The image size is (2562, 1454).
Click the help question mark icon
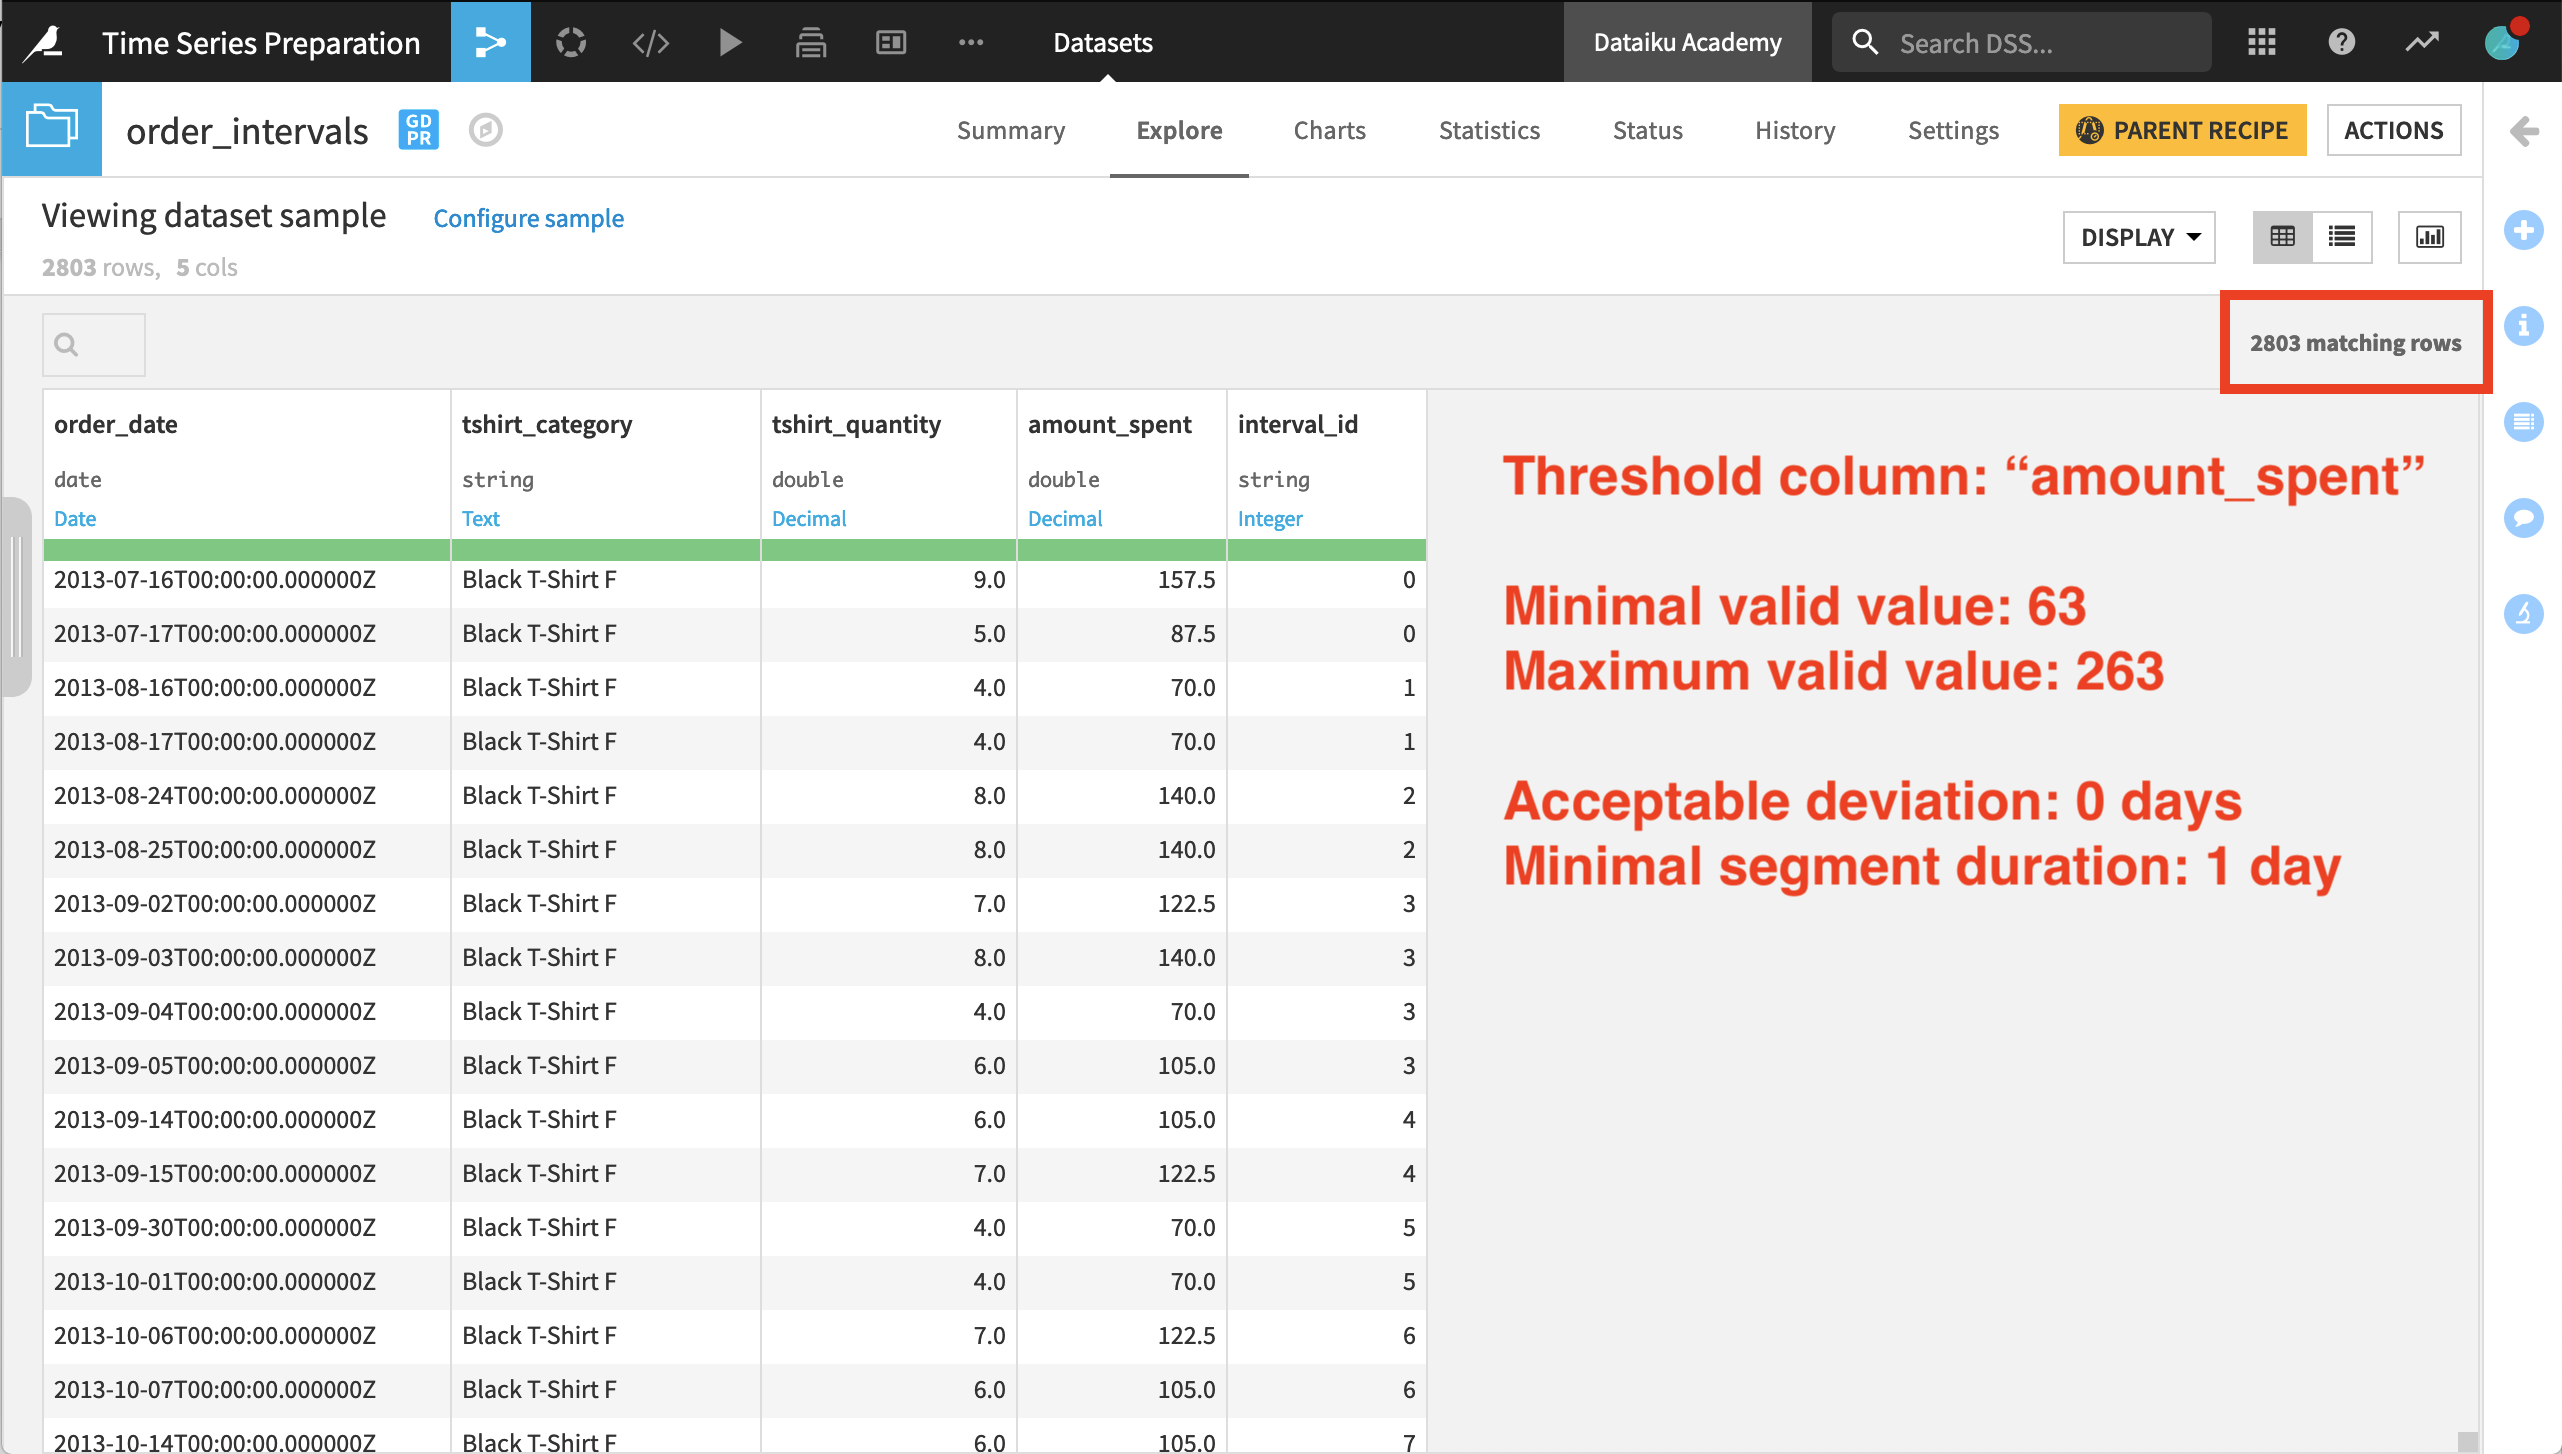click(2341, 42)
